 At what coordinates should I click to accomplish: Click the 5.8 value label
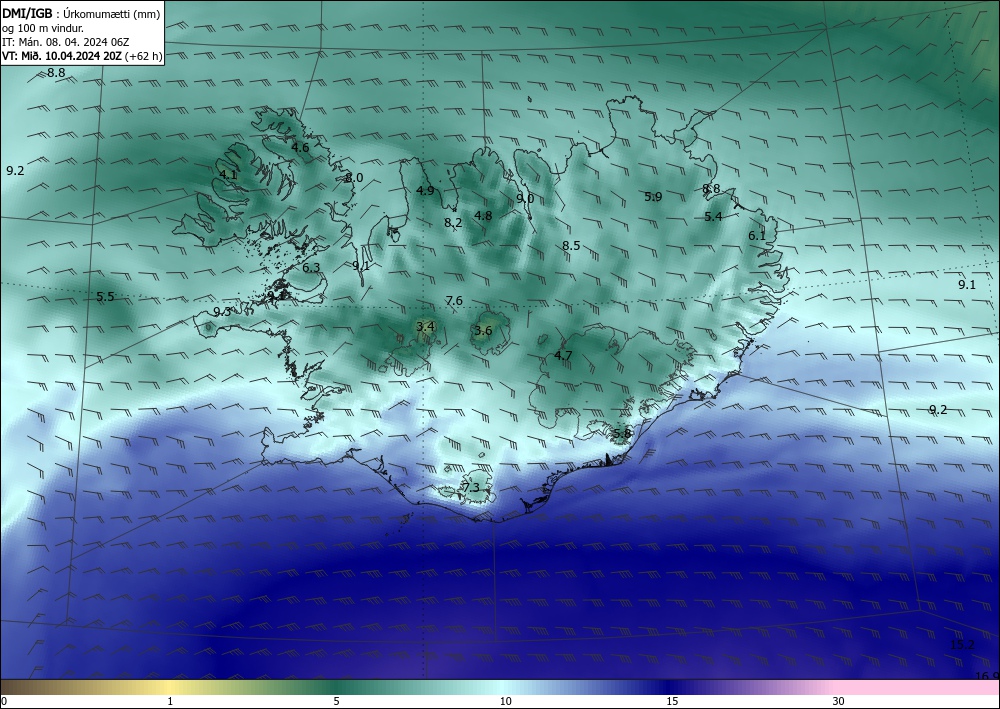click(x=622, y=434)
